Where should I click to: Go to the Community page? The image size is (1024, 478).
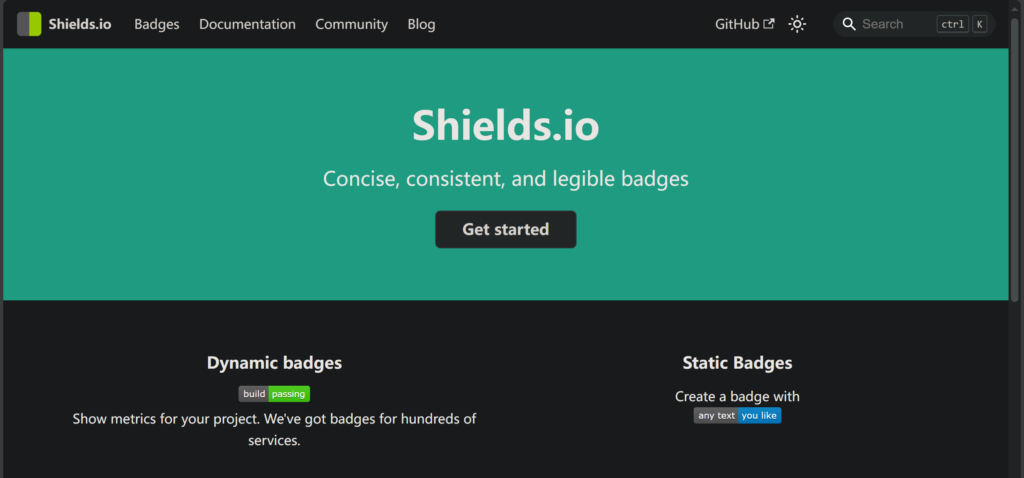point(351,24)
